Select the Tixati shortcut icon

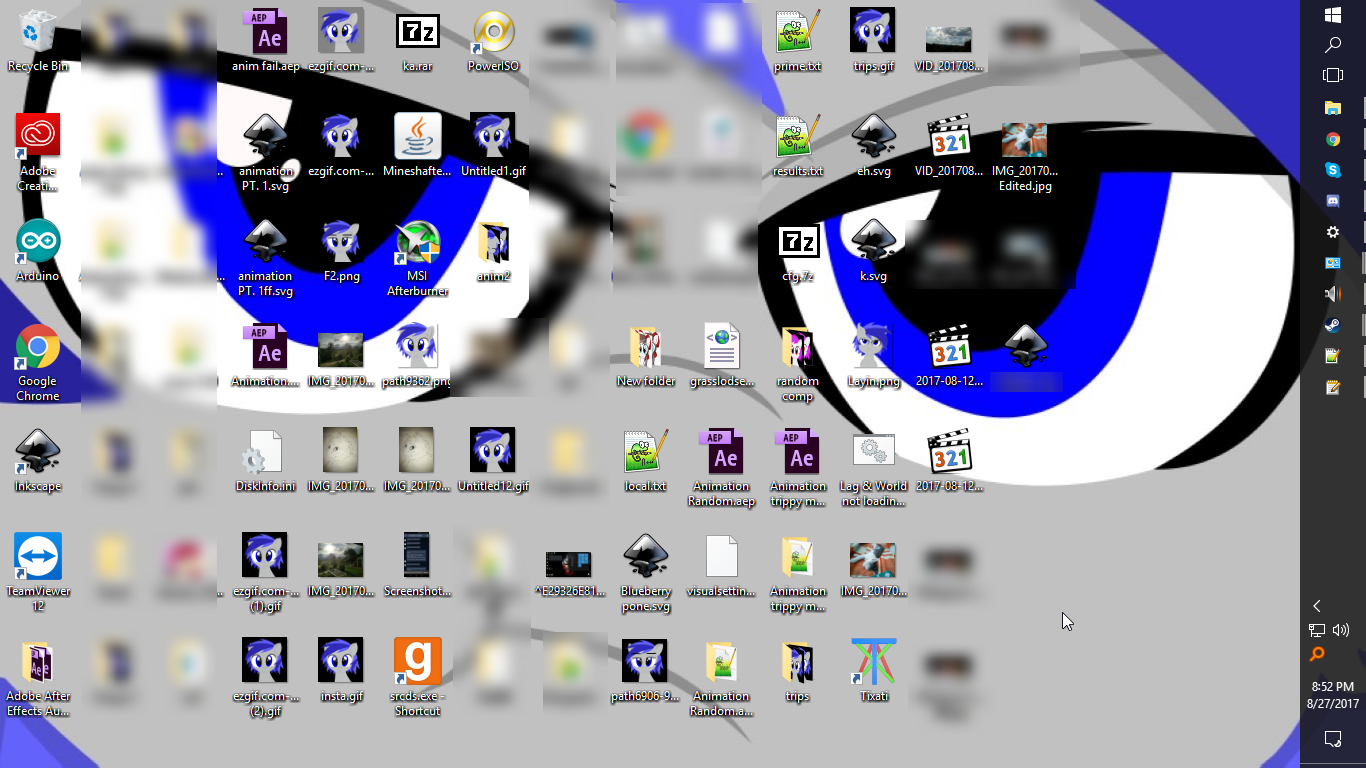tap(873, 662)
